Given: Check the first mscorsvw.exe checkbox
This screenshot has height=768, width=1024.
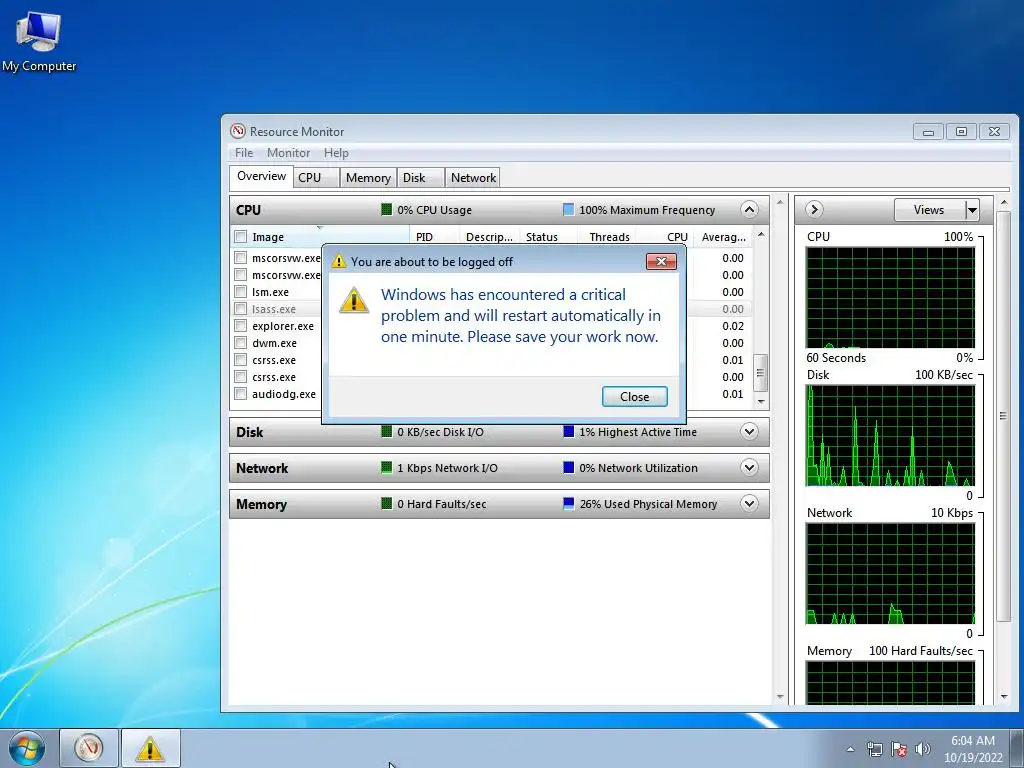Looking at the screenshot, I should 240,258.
